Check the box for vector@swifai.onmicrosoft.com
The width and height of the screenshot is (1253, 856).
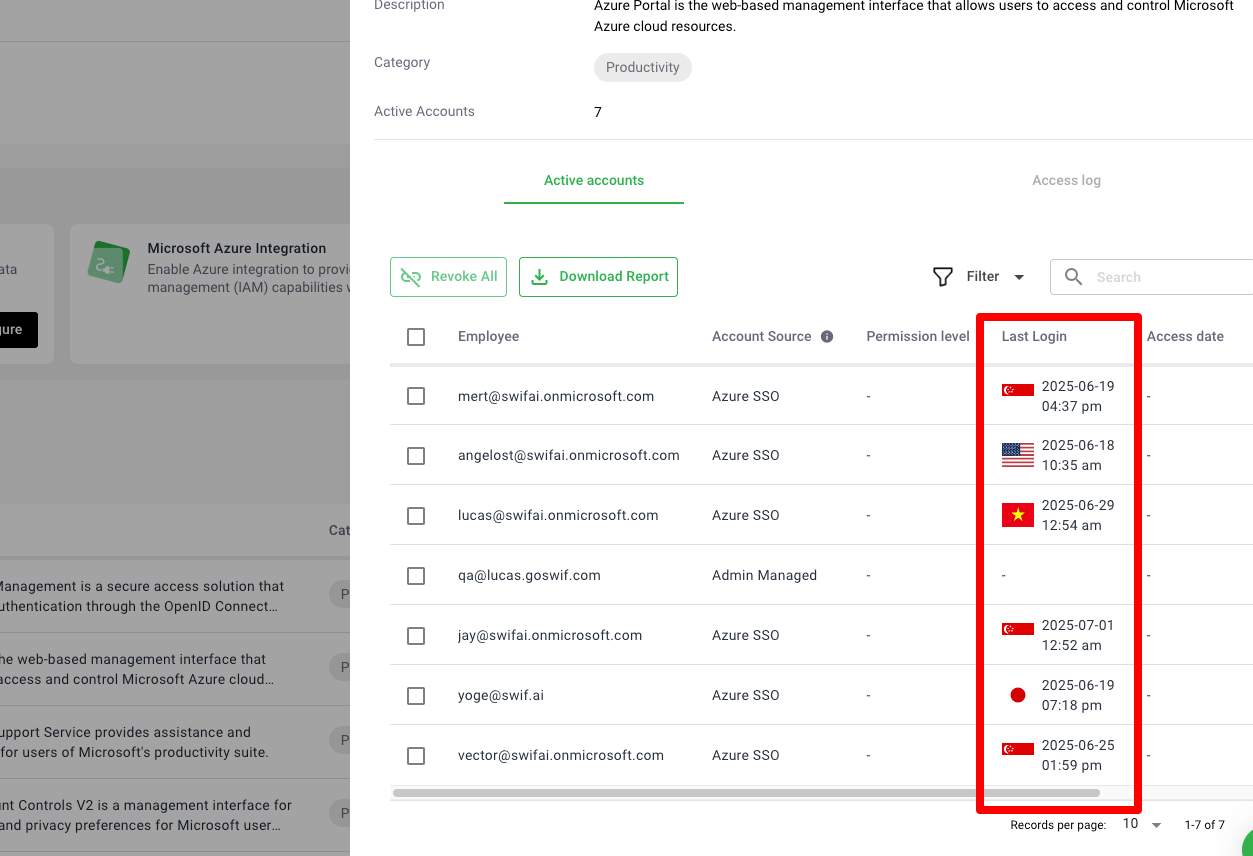[416, 756]
